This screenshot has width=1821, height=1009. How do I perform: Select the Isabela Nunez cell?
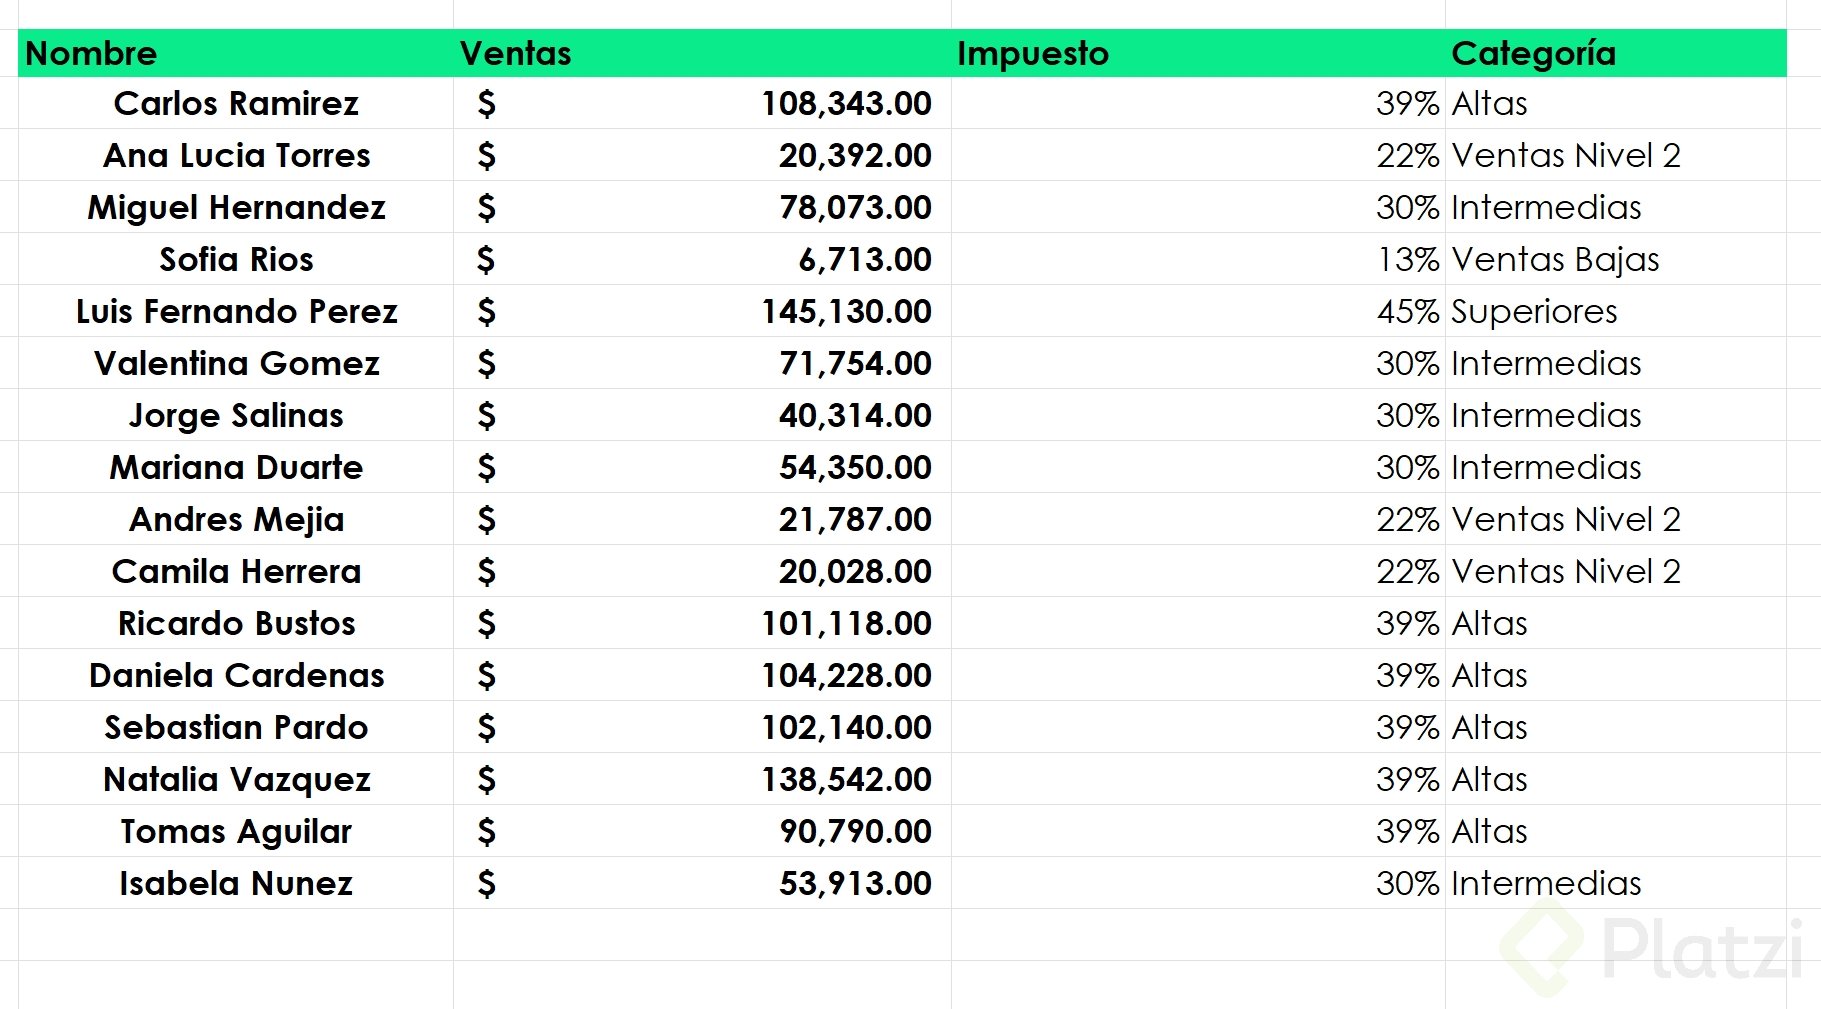pos(236,883)
